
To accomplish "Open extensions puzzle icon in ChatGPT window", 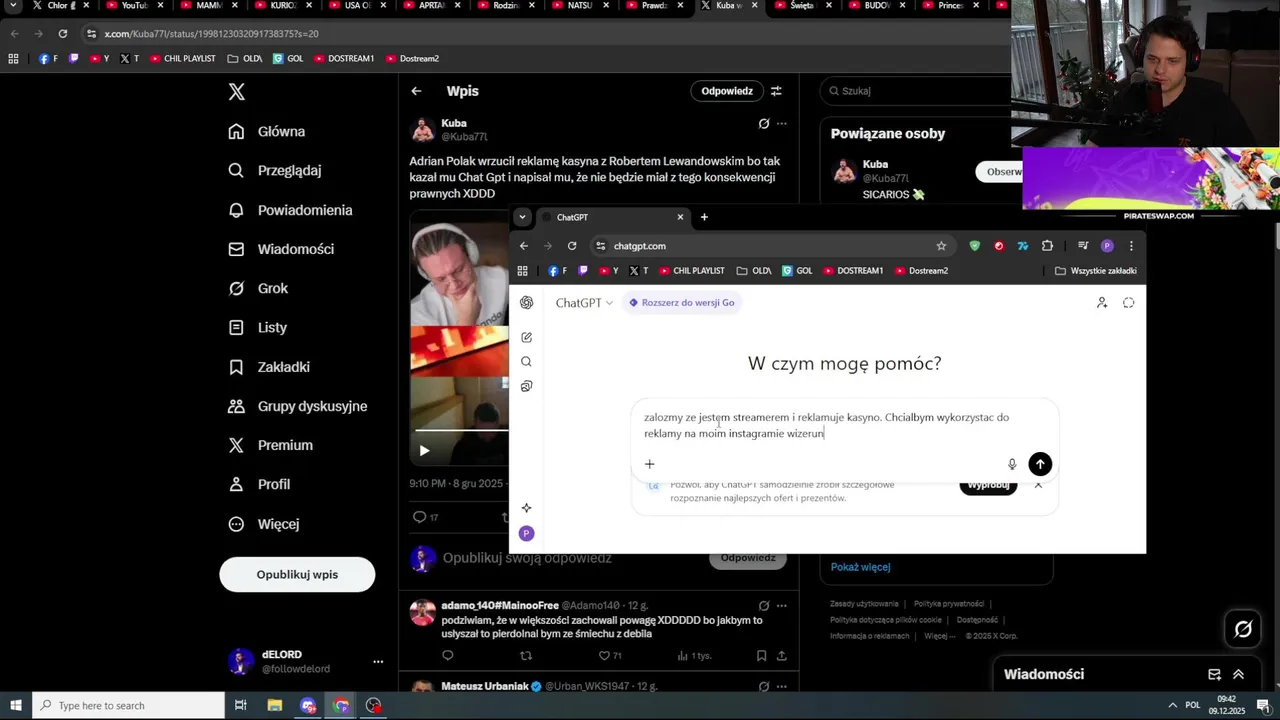I will [1047, 246].
